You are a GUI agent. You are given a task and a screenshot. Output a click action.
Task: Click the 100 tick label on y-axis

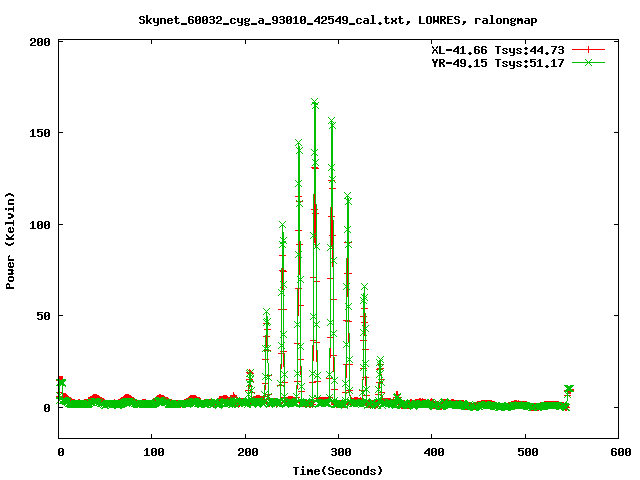click(x=40, y=225)
